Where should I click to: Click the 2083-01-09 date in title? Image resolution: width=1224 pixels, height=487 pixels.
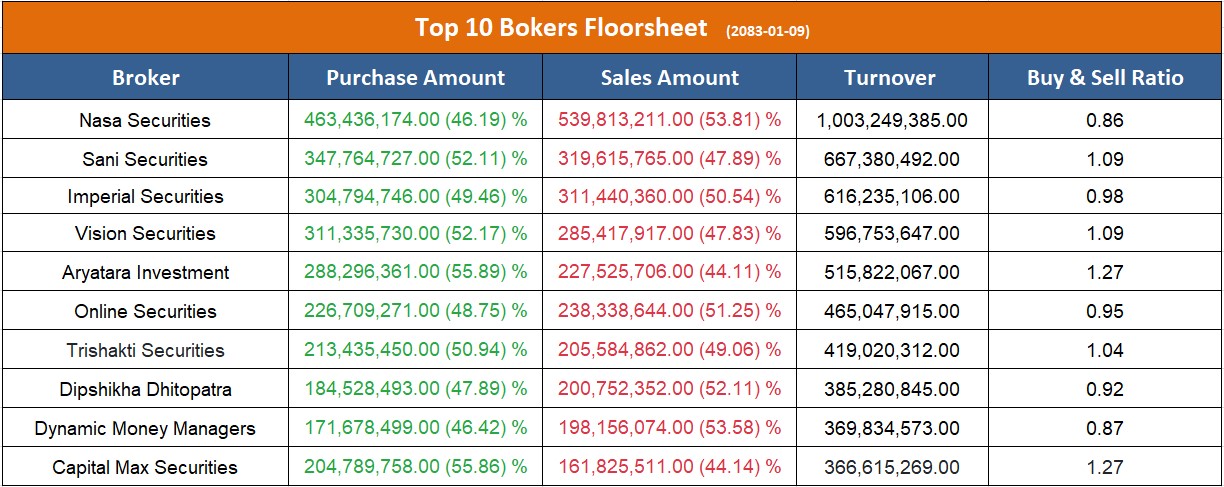768,31
